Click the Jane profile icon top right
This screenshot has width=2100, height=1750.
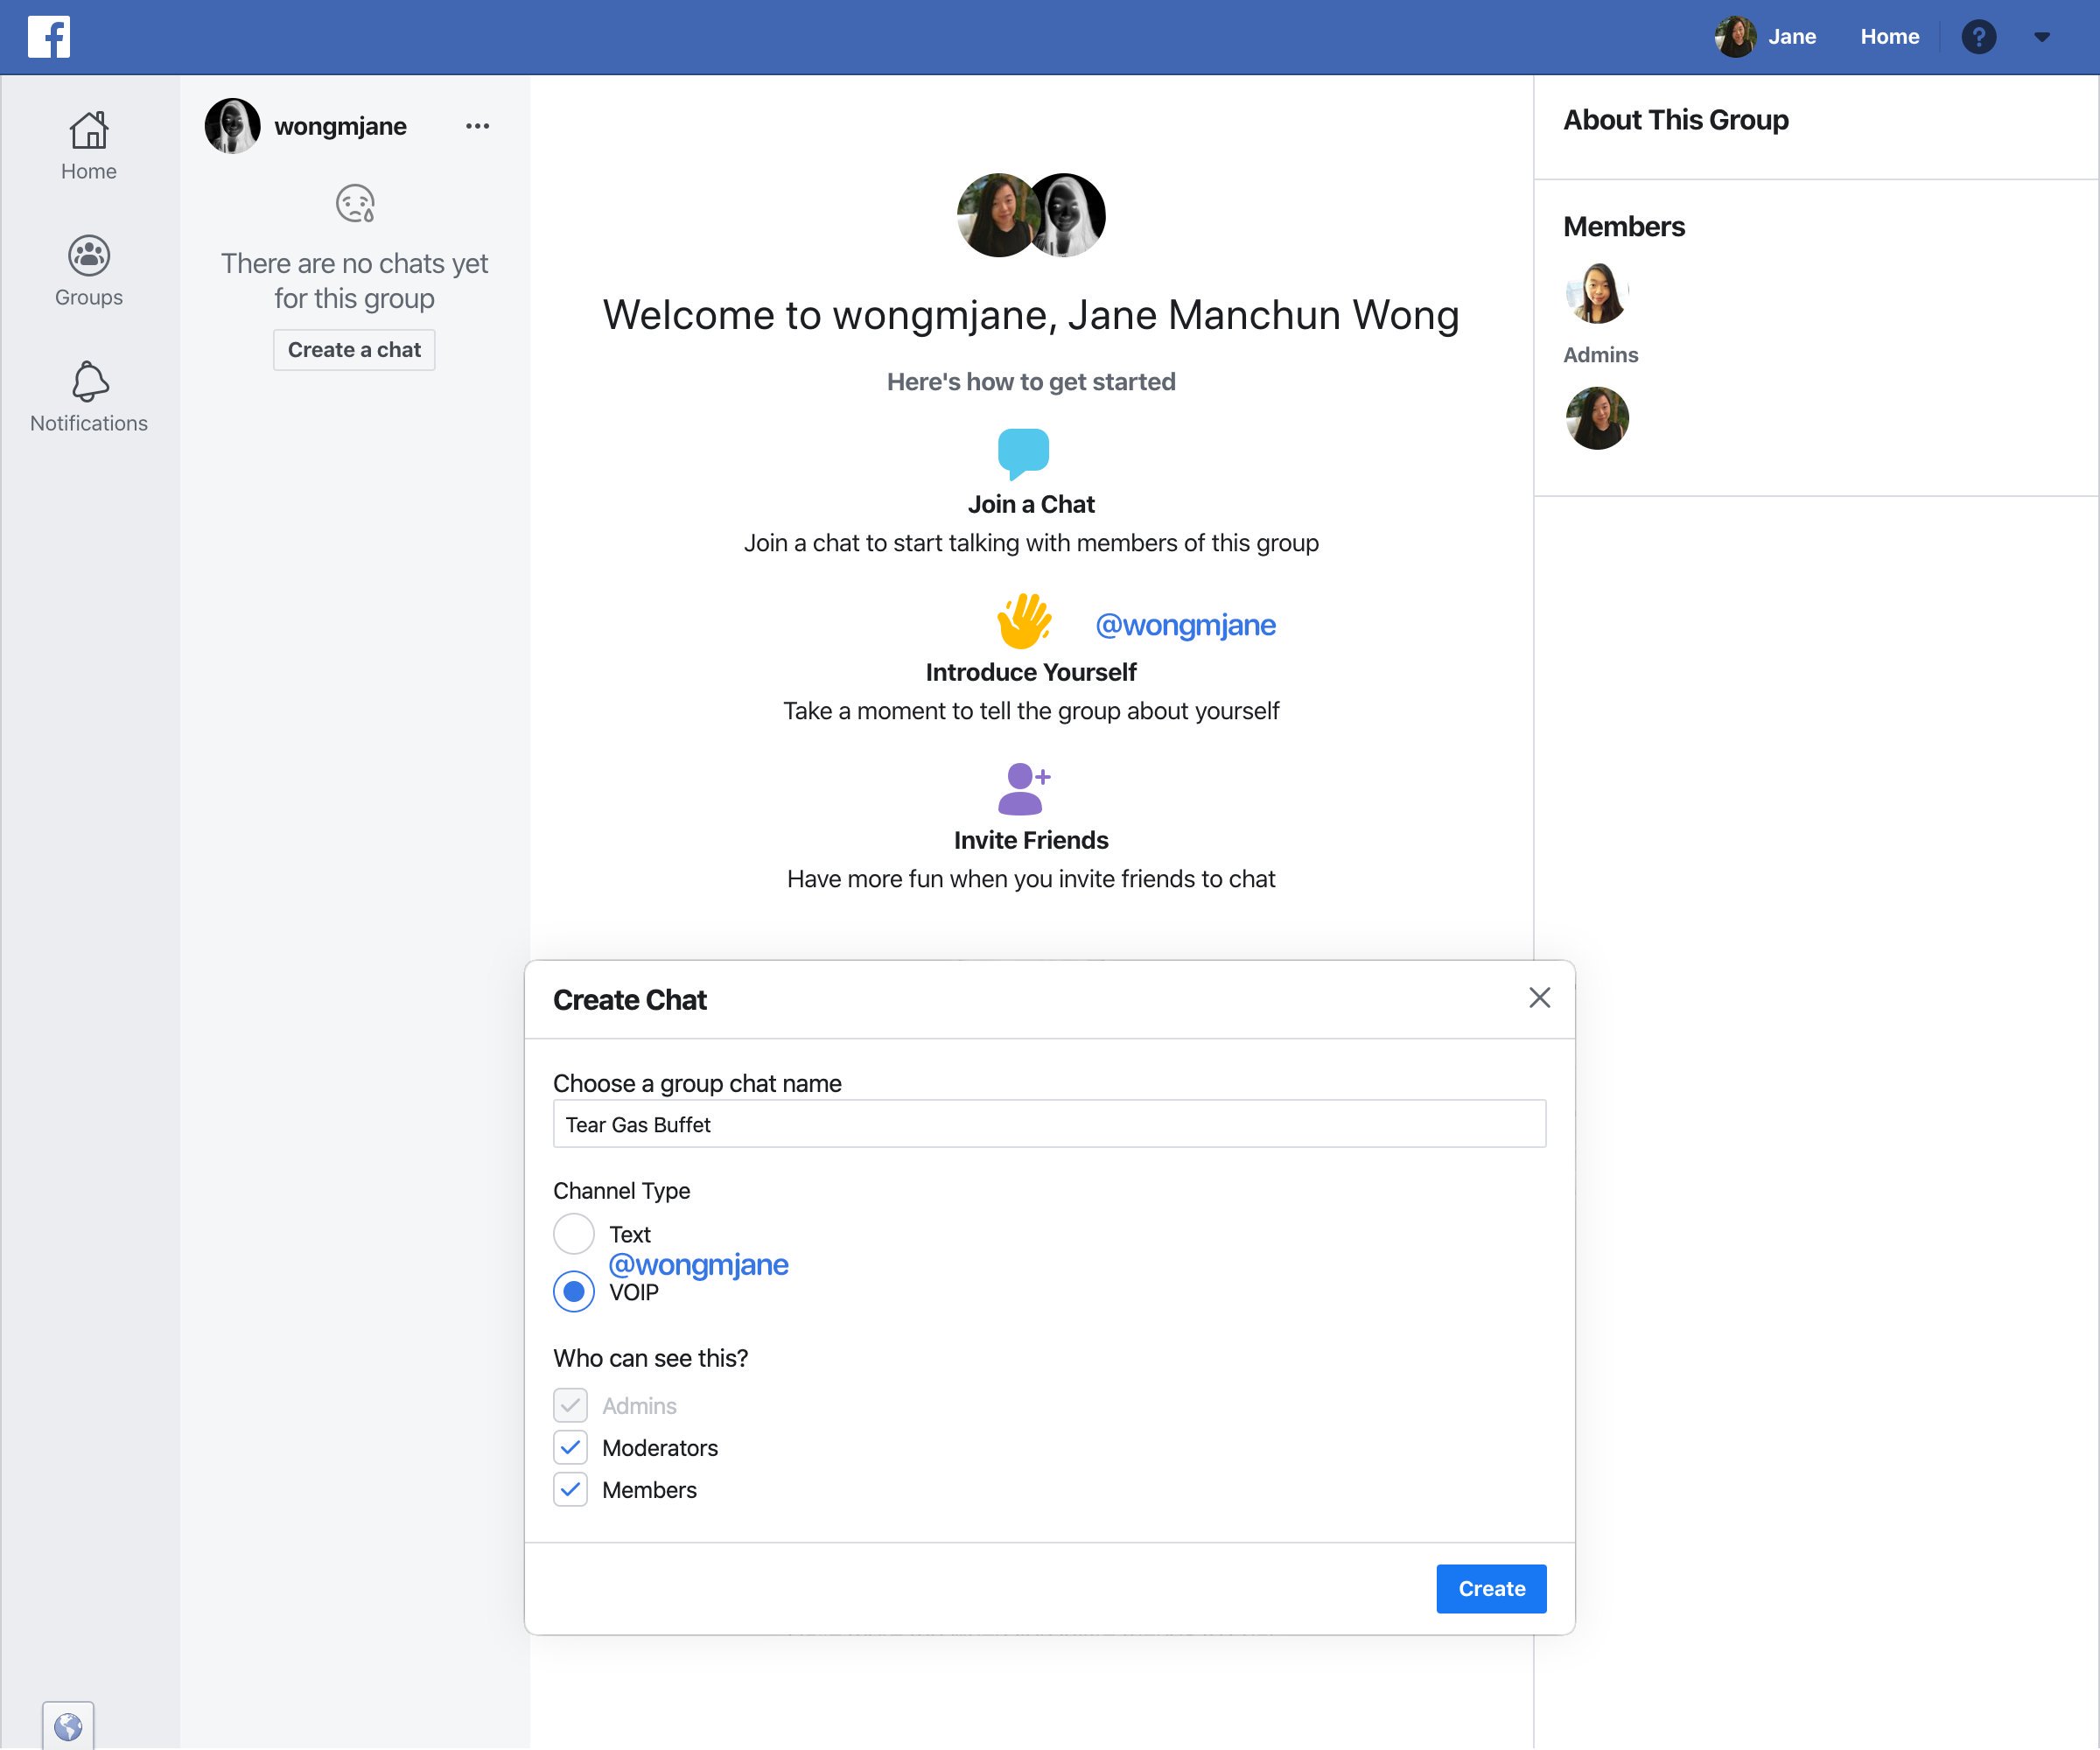point(1739,35)
